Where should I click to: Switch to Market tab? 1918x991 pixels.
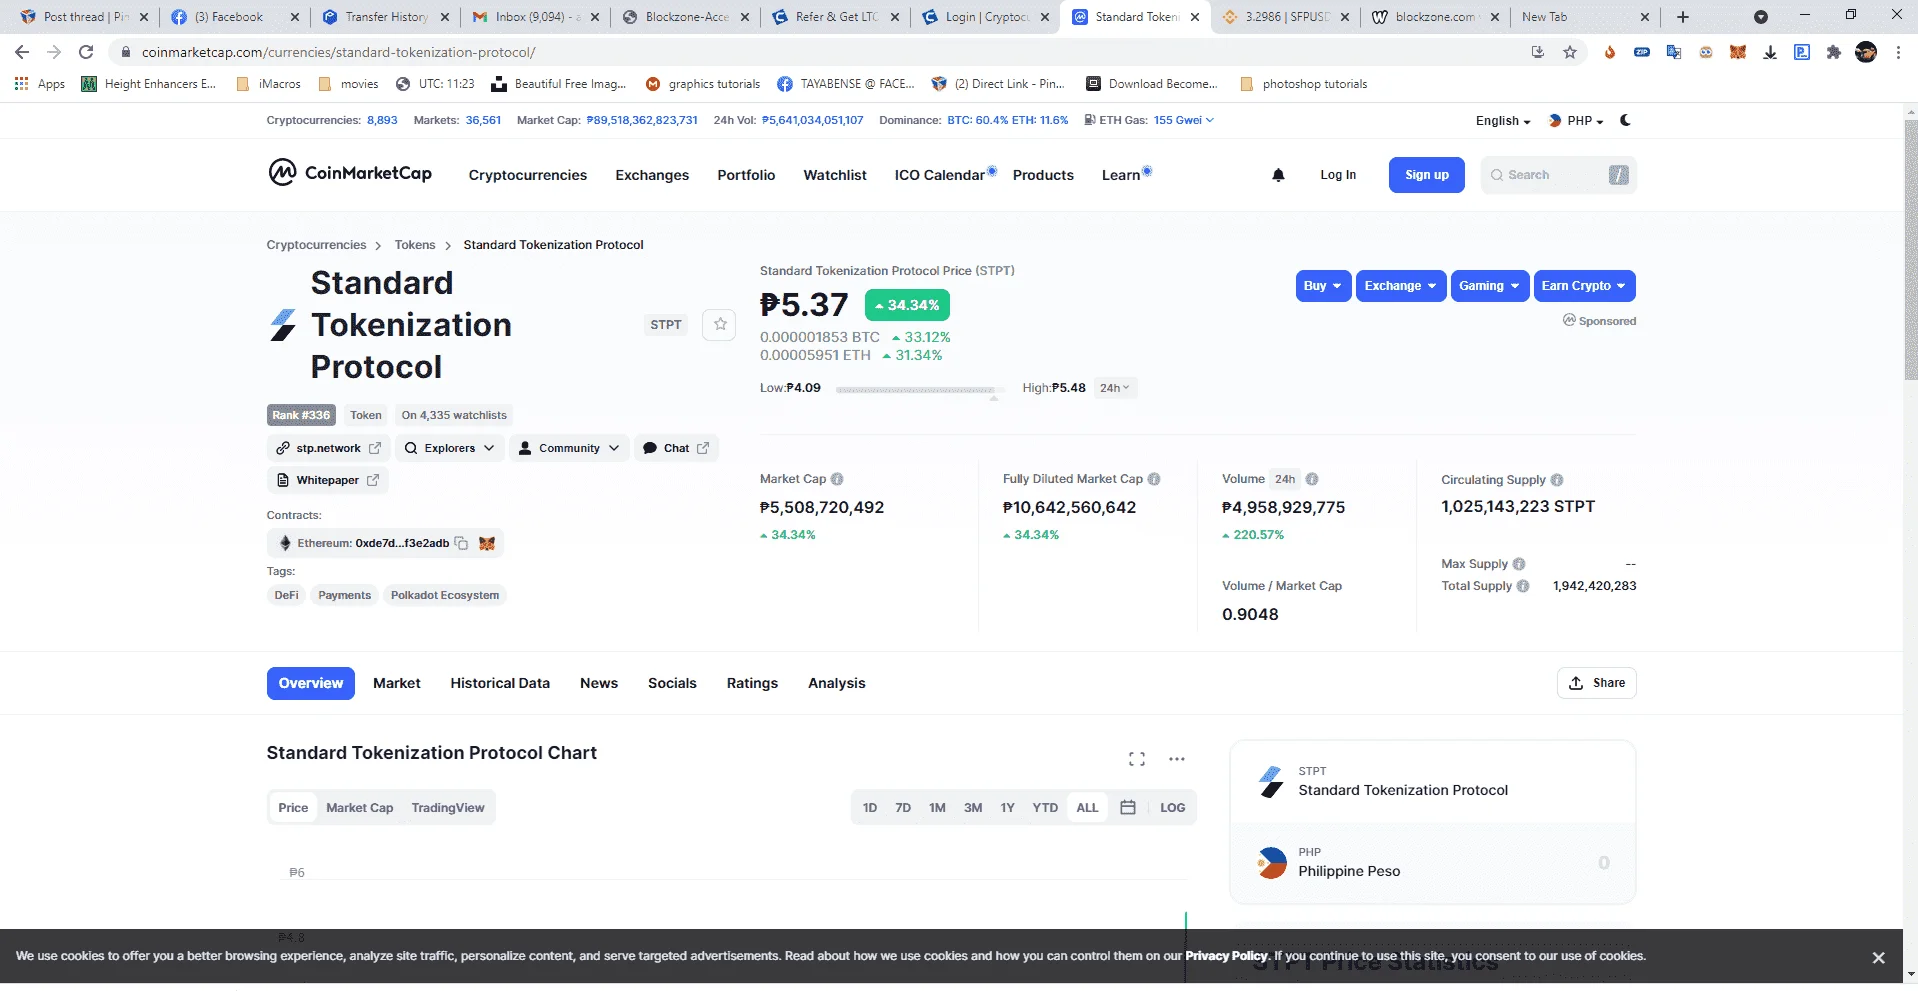397,683
